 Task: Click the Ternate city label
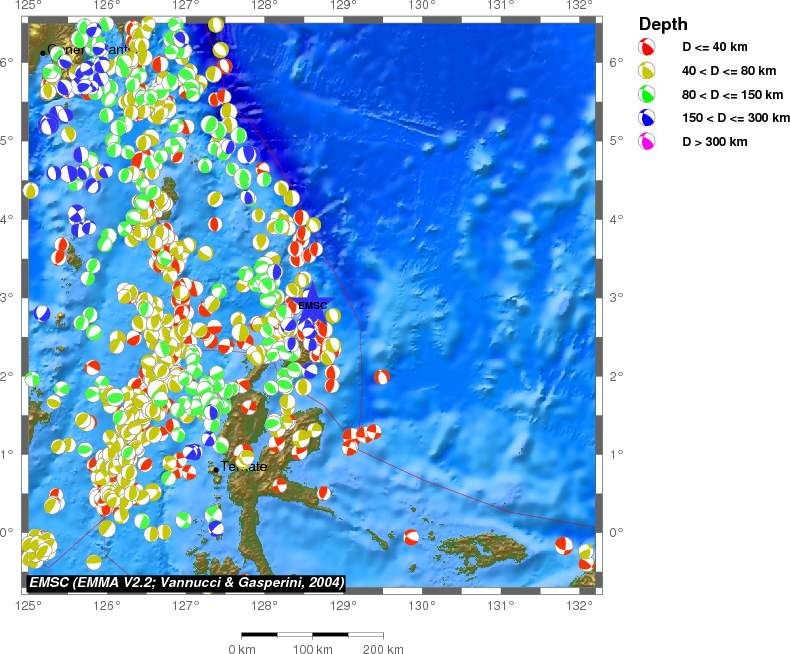point(244,467)
